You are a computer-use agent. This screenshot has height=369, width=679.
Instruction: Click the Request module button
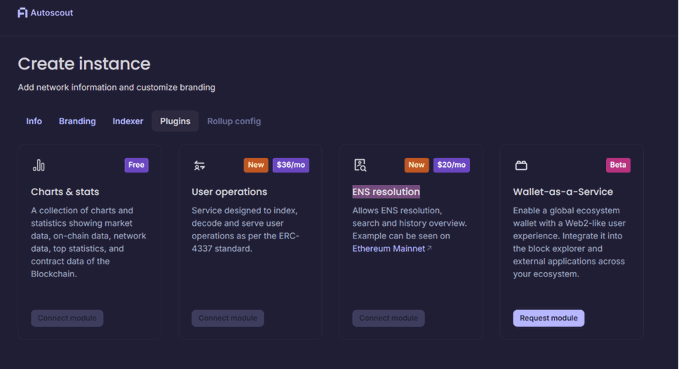tap(549, 318)
